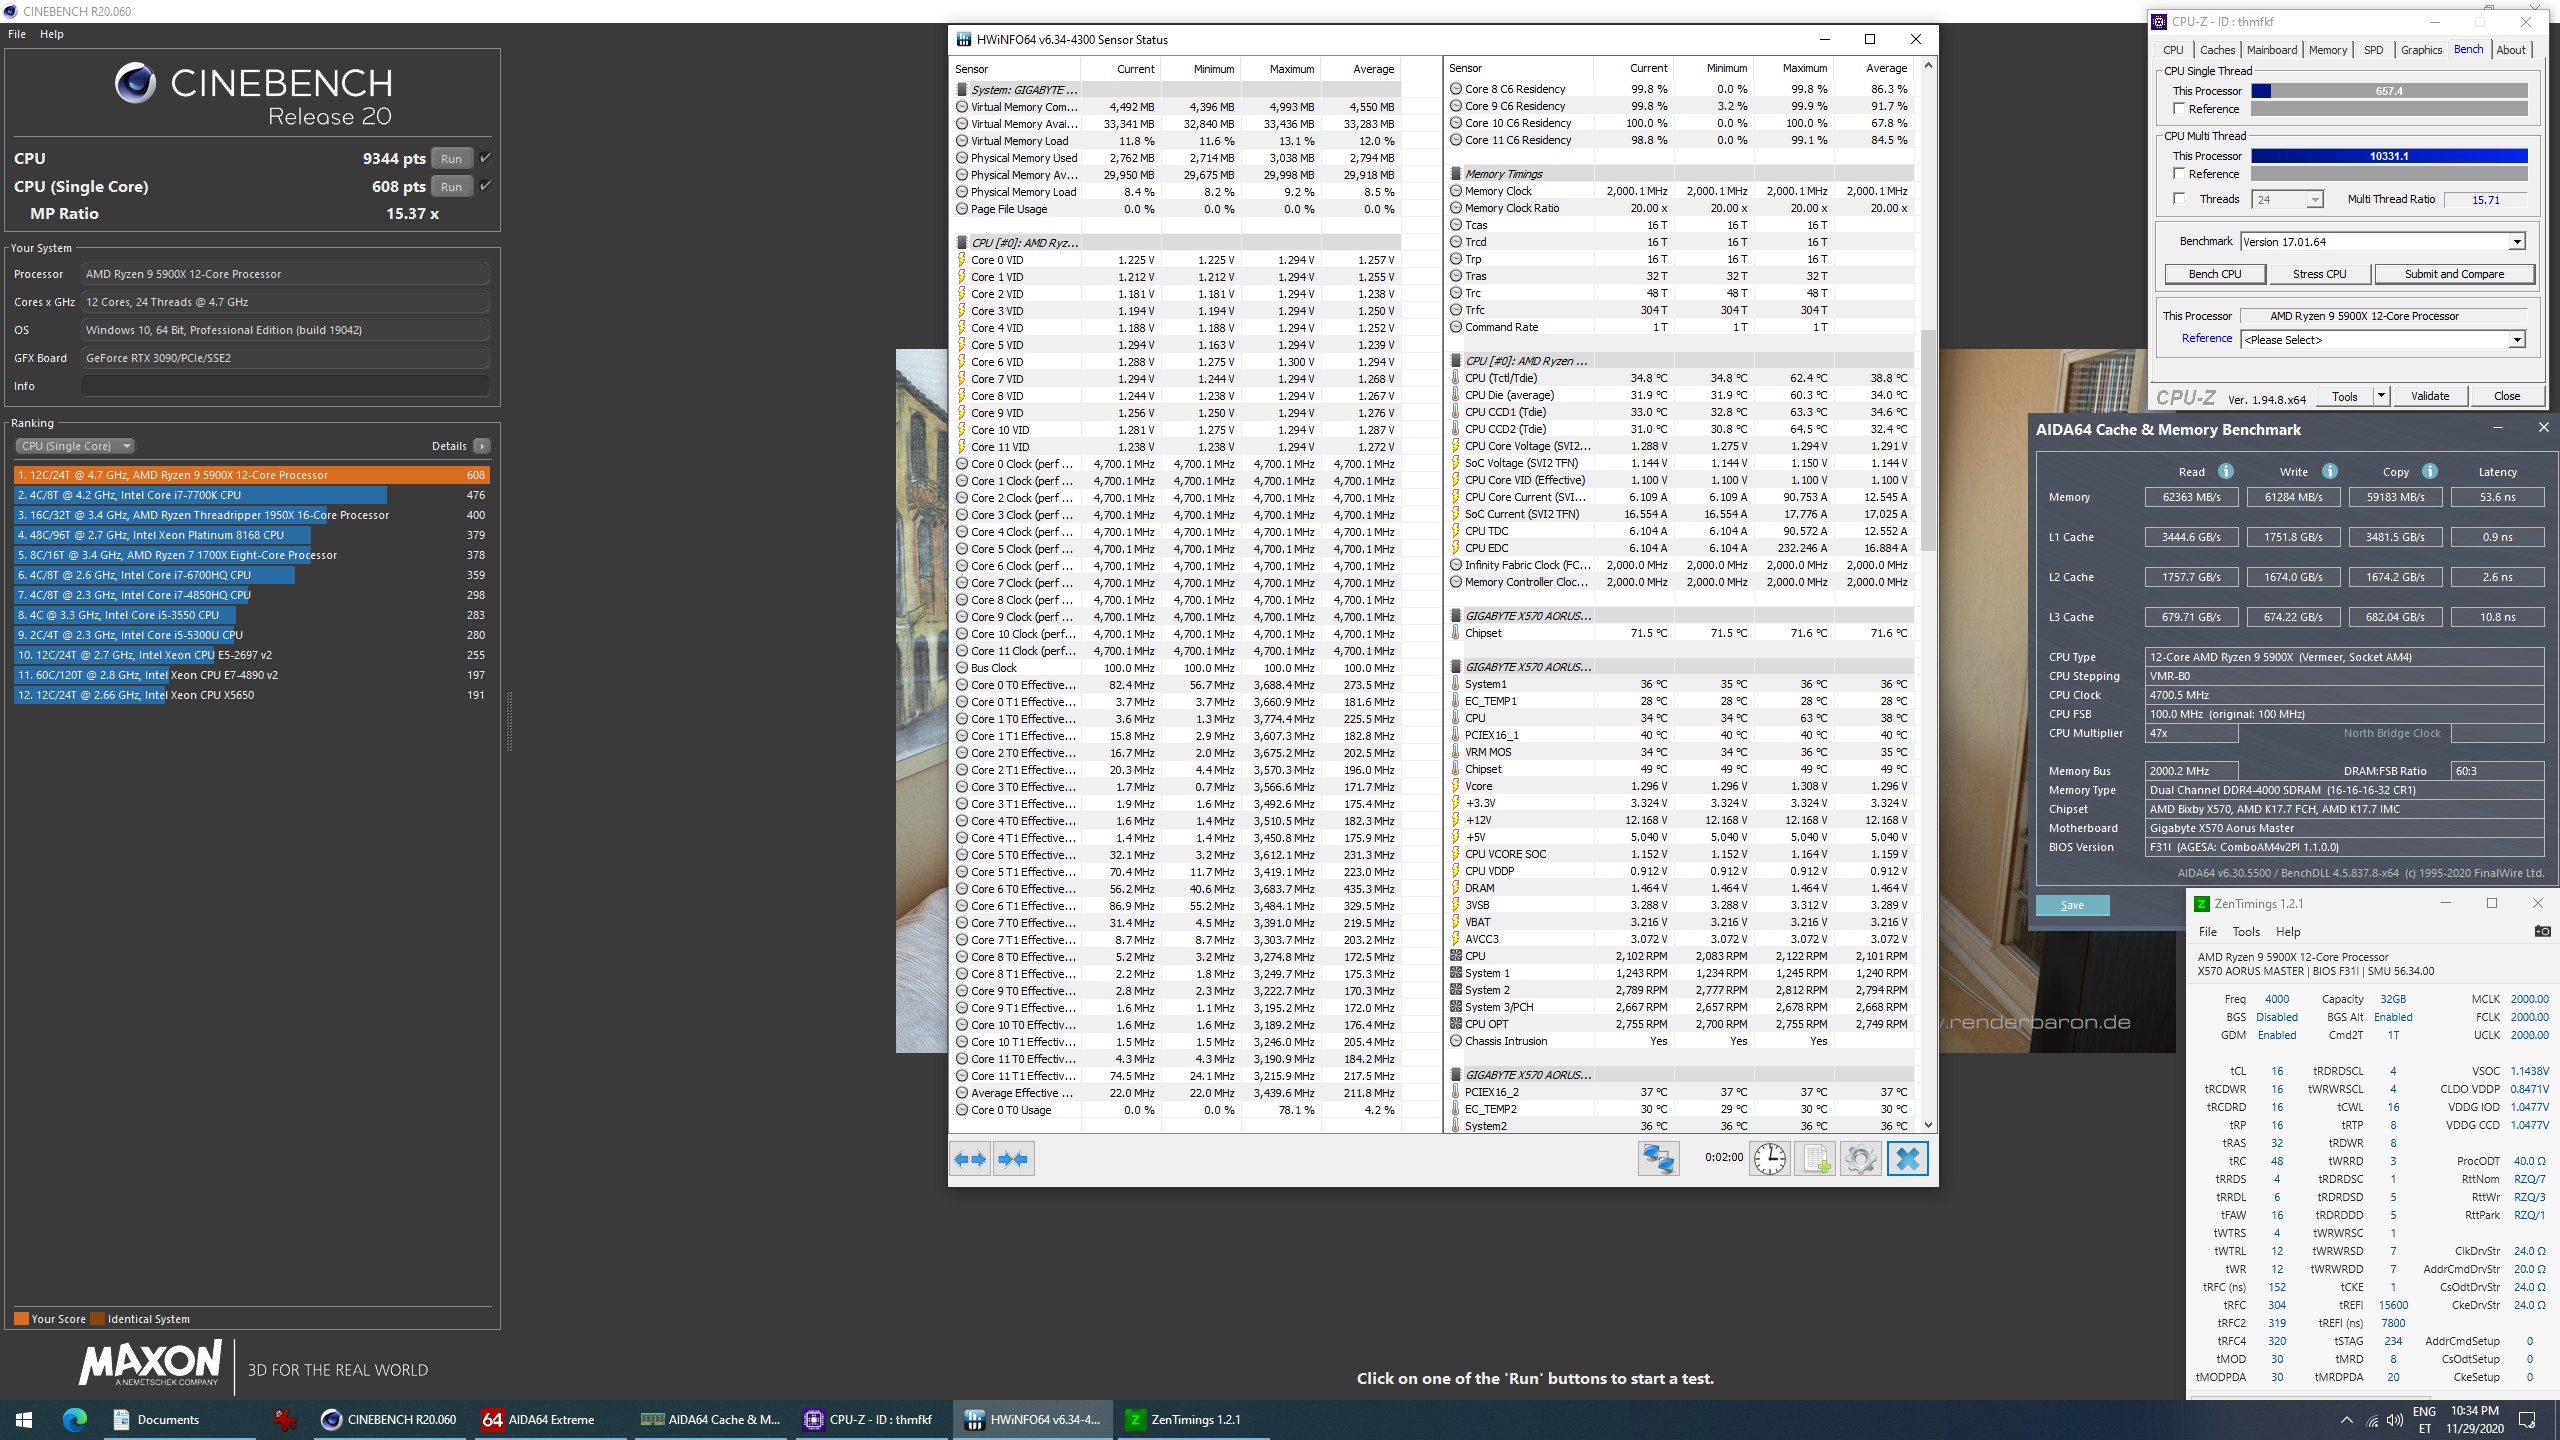The image size is (2560, 1440).
Task: Close HWiNFO sensor status with blue X button
Action: click(1907, 1159)
